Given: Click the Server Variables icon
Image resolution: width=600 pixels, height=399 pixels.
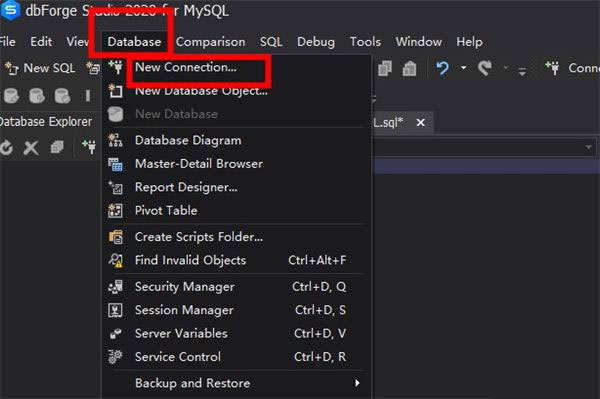Looking at the screenshot, I should click(x=115, y=334).
